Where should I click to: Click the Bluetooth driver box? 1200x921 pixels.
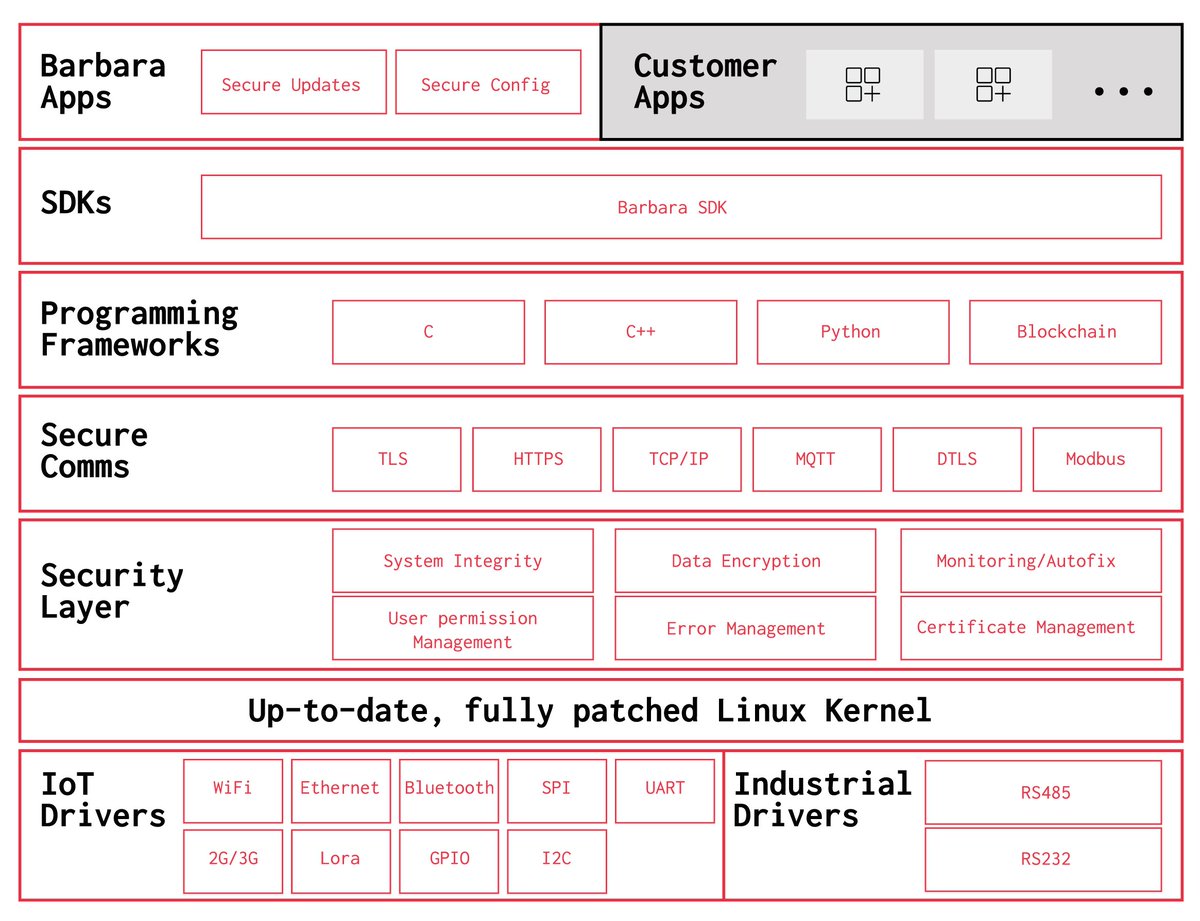pyautogui.click(x=449, y=791)
